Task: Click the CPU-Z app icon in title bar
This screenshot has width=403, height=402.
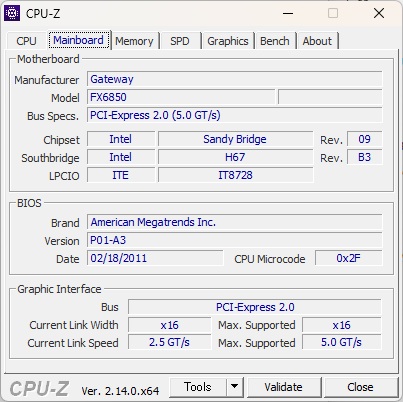Action: coord(12,13)
